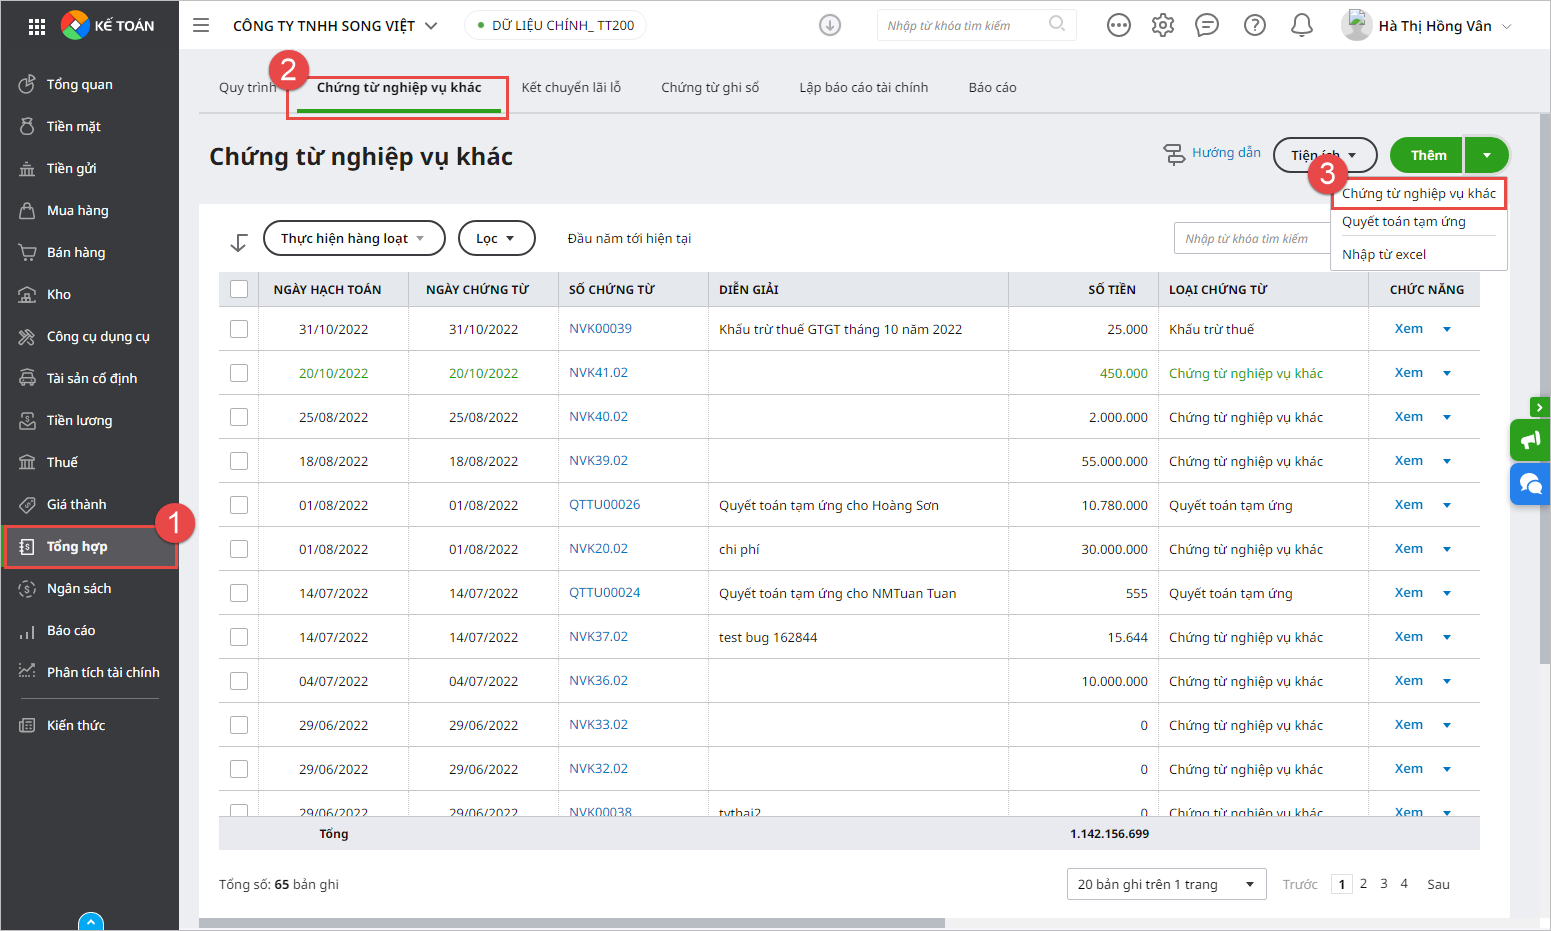Click the download arrow icon in header

click(x=830, y=25)
